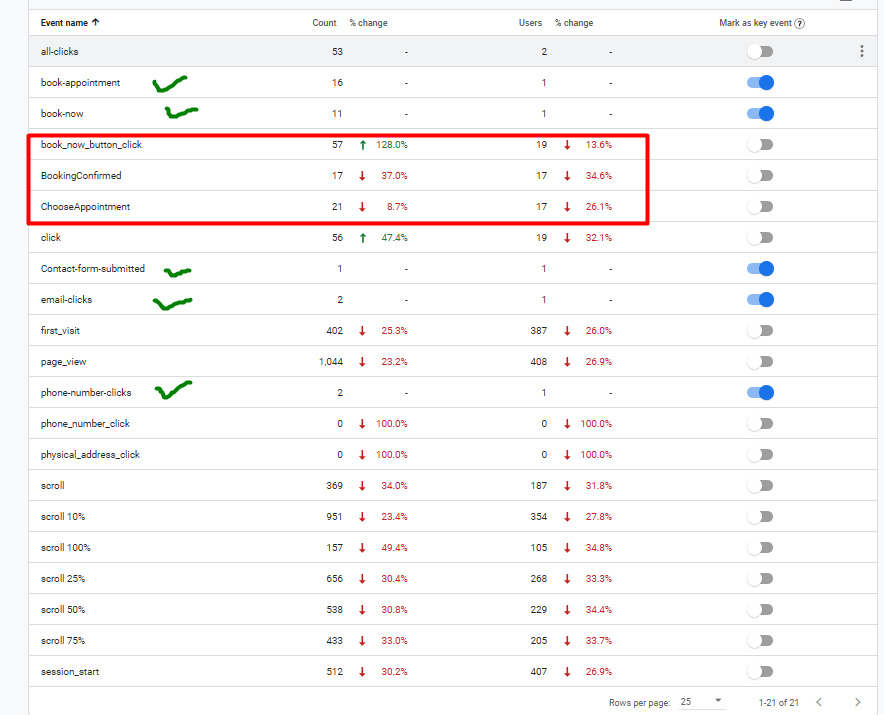Open the phone_number_click event
This screenshot has width=884, height=715.
(85, 423)
